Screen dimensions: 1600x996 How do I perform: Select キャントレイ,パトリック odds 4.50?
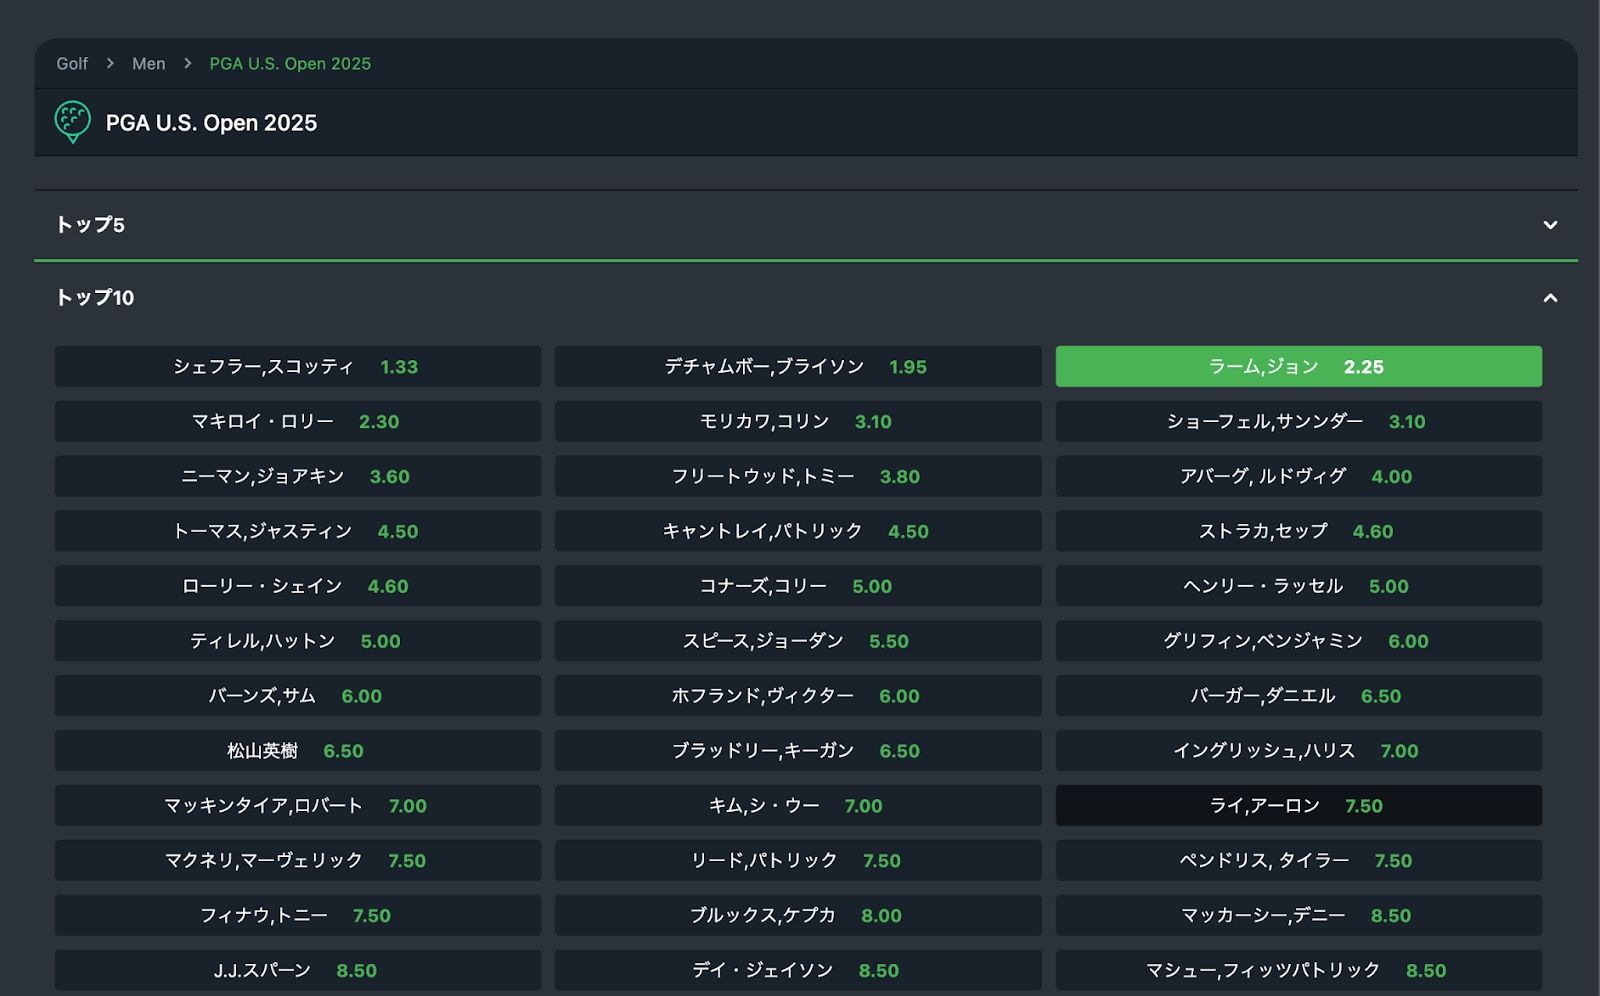click(x=798, y=531)
